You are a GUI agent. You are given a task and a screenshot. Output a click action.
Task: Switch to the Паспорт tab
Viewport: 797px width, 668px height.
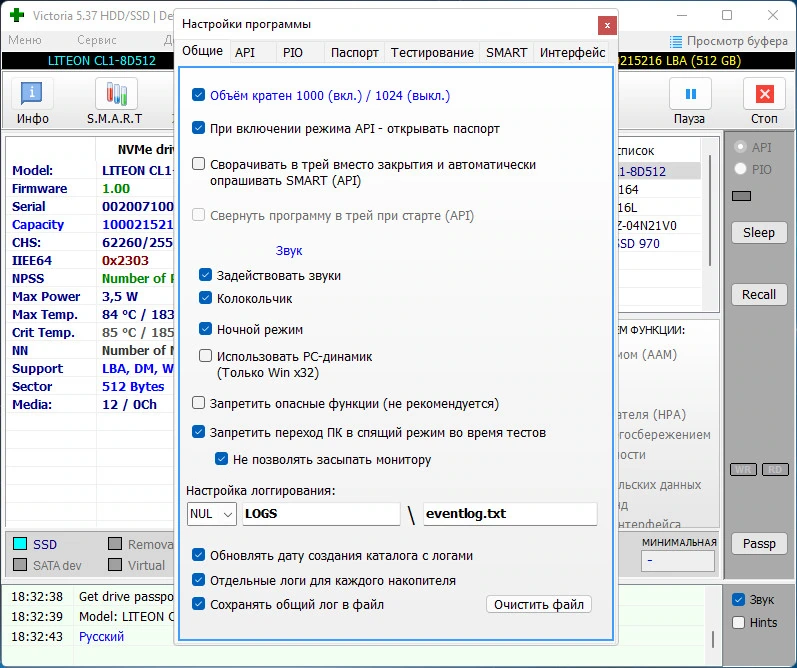pyautogui.click(x=354, y=52)
